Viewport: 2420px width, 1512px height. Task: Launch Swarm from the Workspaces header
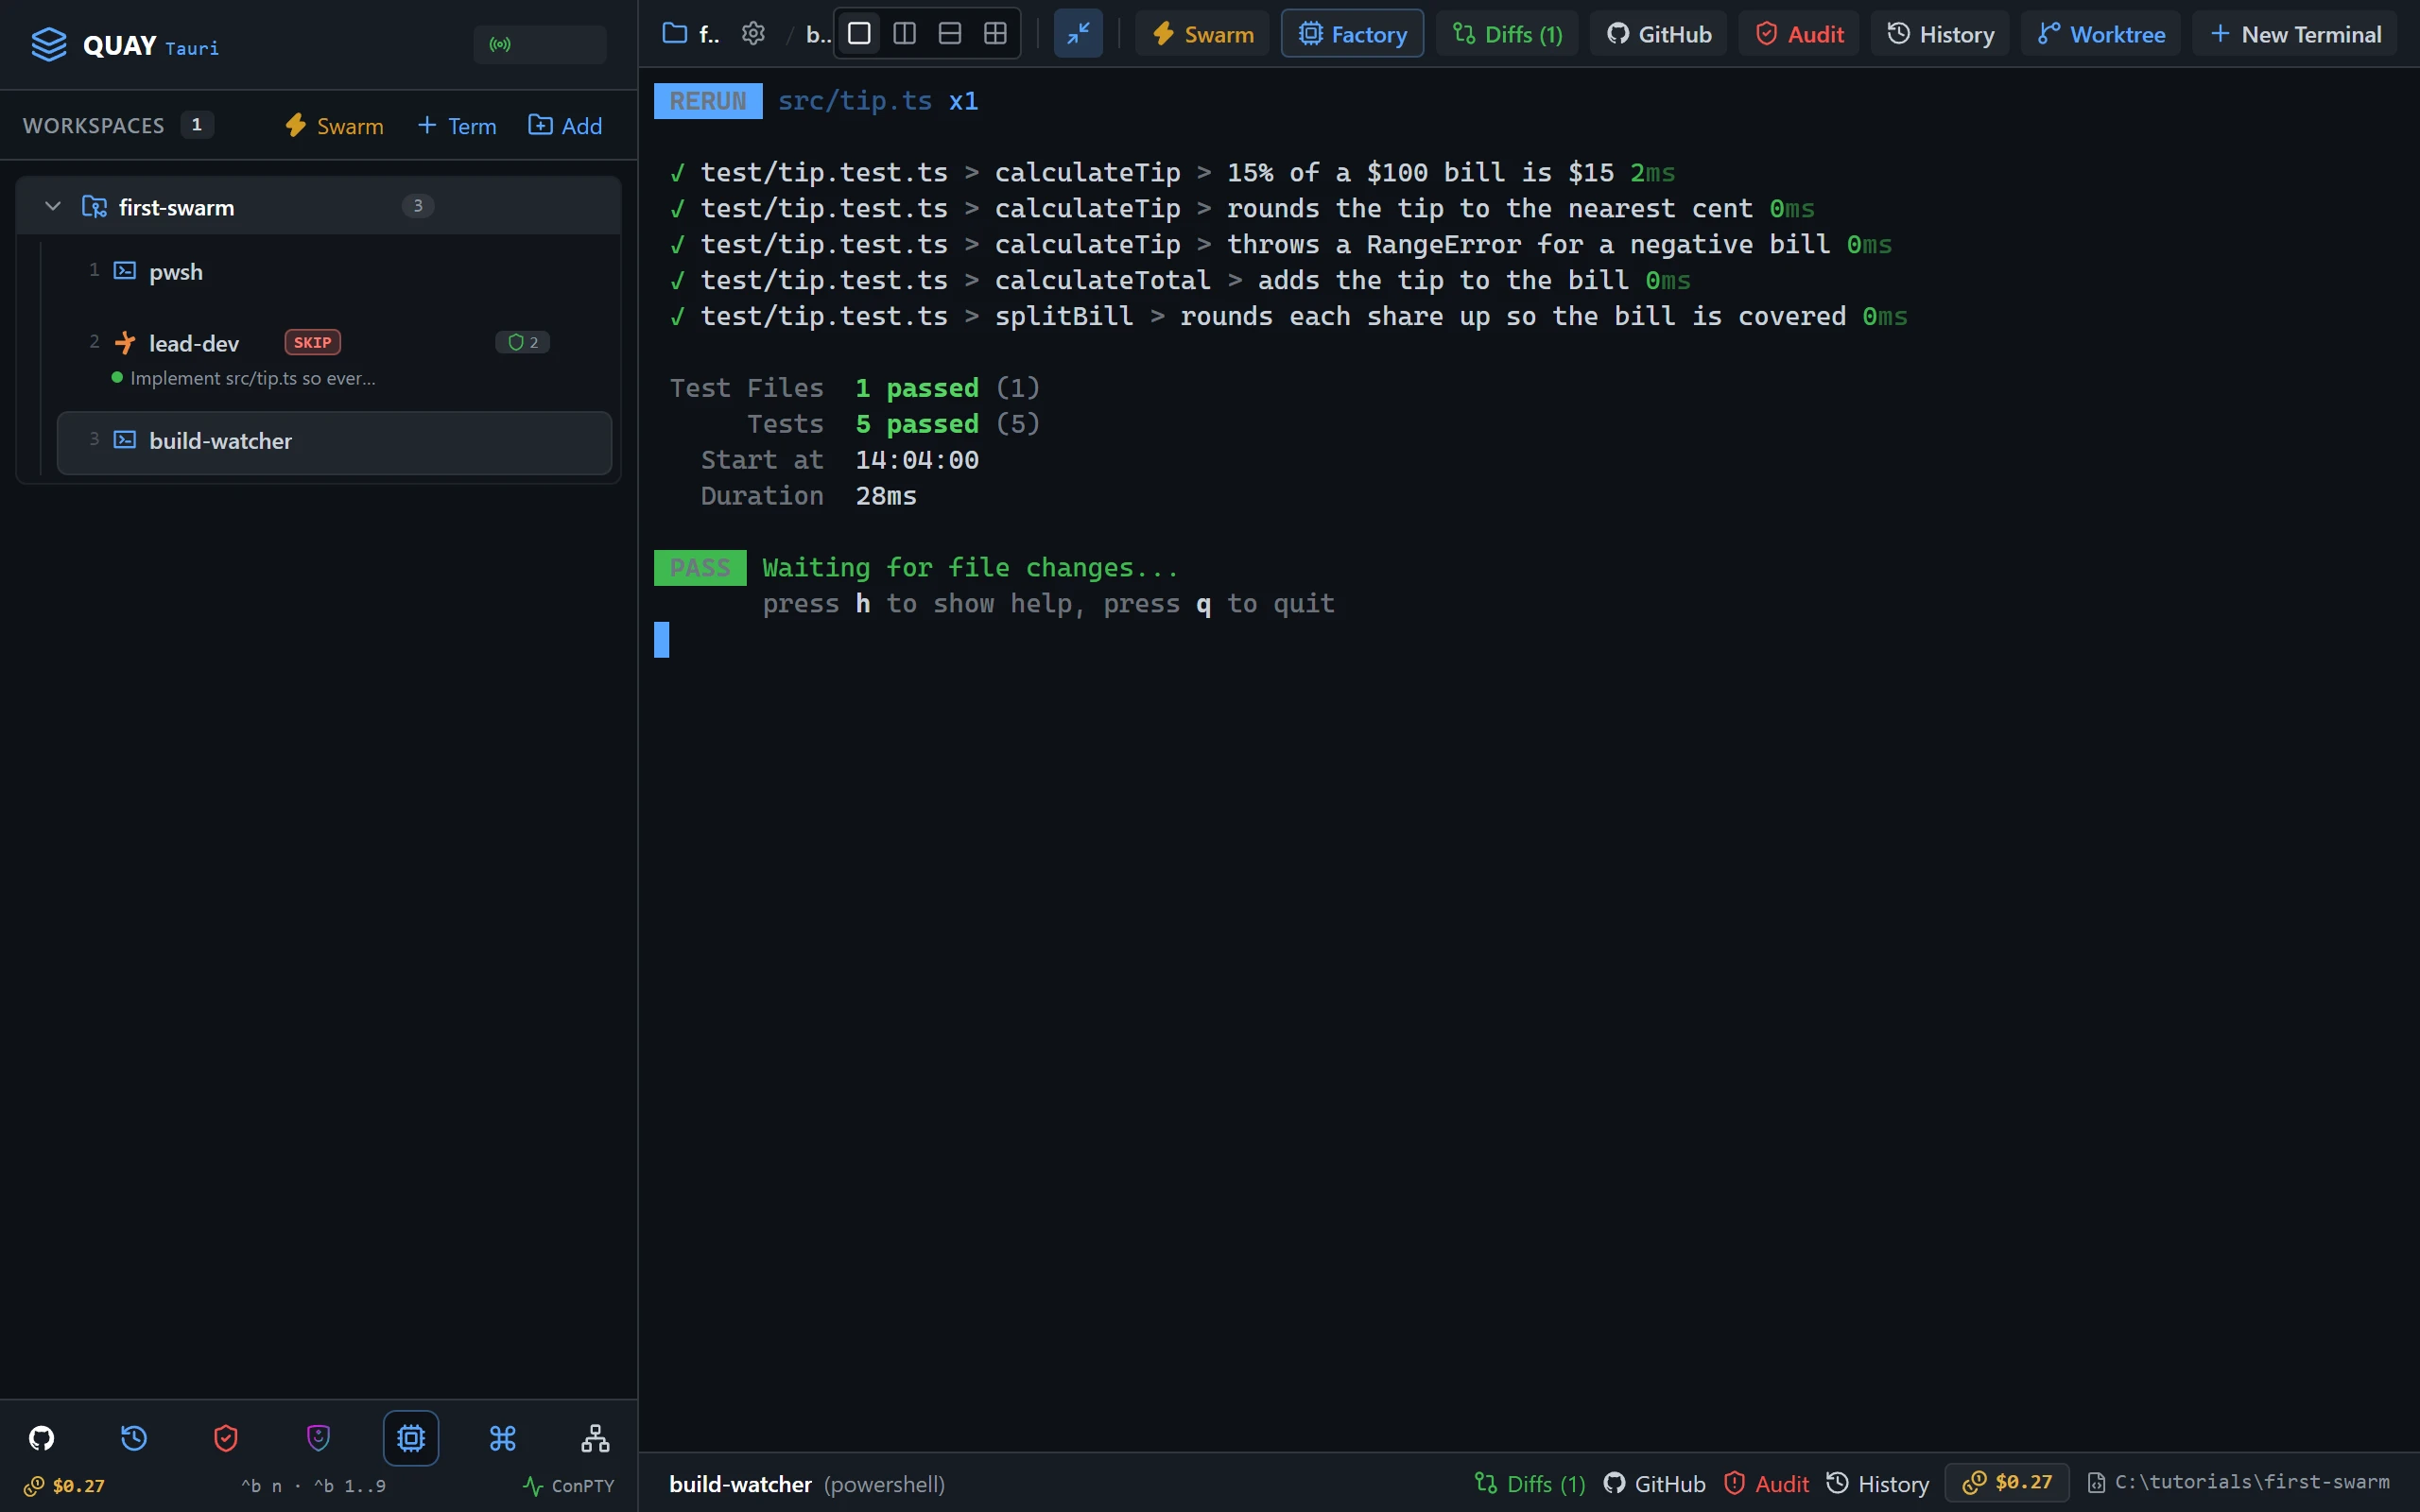point(334,126)
